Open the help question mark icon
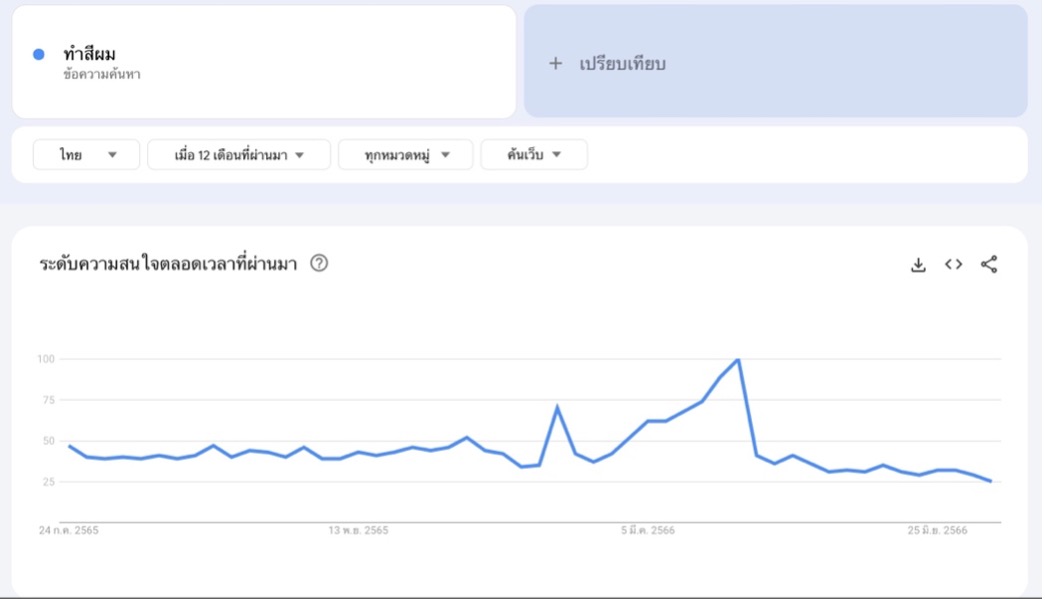Viewport: 1045px width, 601px height. pyautogui.click(x=319, y=263)
